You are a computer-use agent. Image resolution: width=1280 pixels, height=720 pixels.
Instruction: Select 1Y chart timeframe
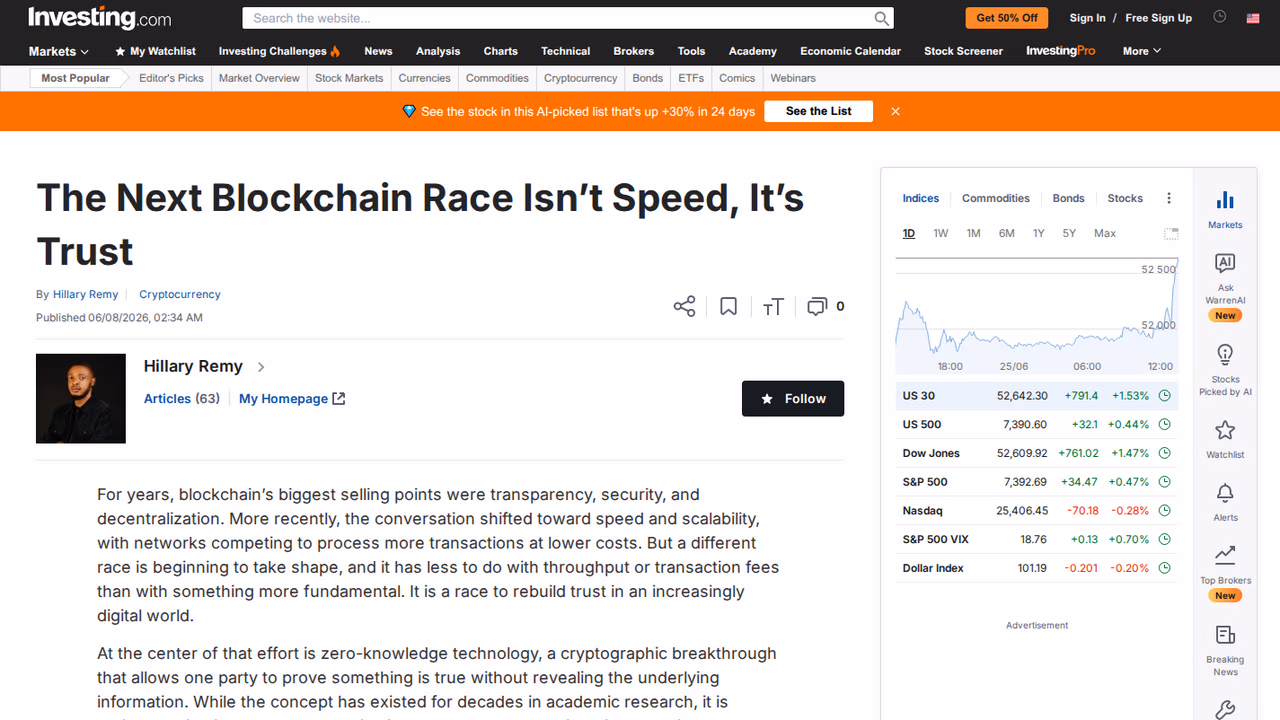pyautogui.click(x=1039, y=233)
